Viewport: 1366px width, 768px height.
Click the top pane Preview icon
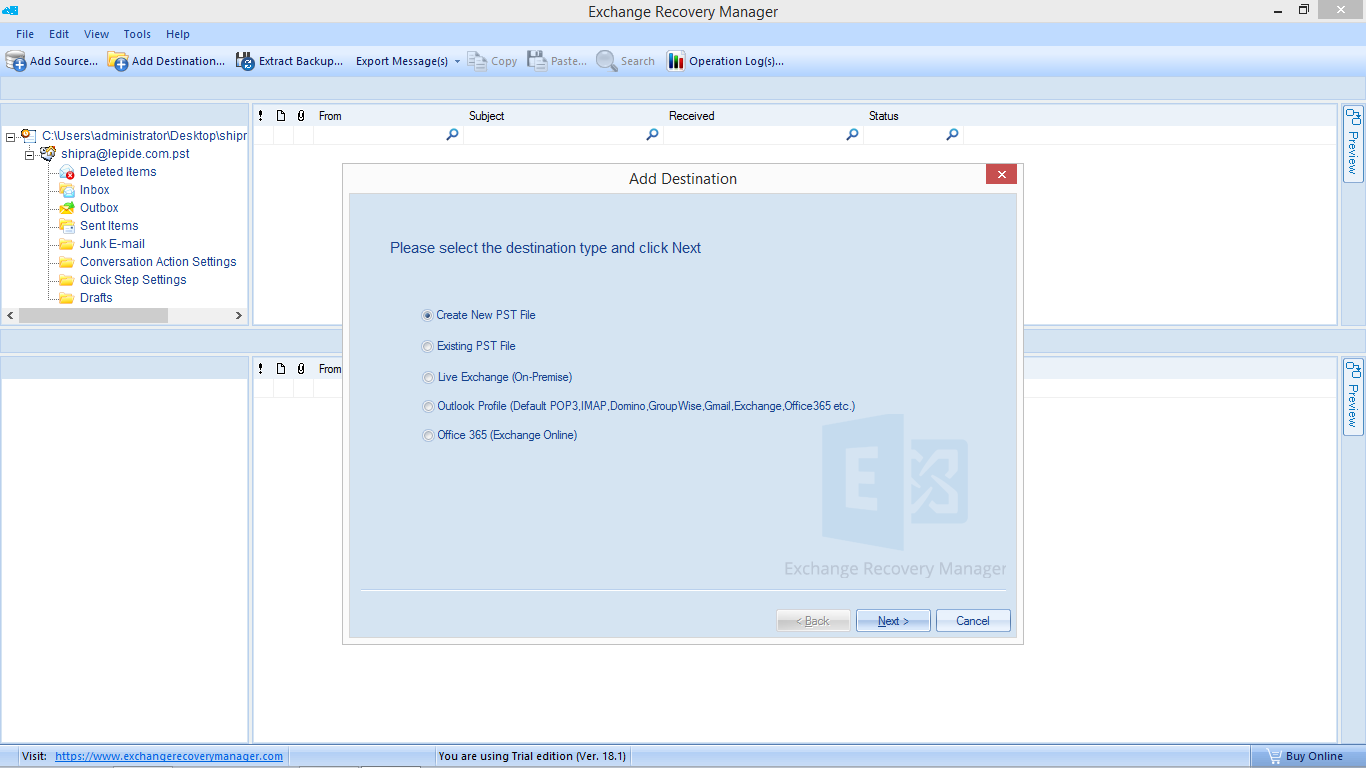click(x=1353, y=118)
